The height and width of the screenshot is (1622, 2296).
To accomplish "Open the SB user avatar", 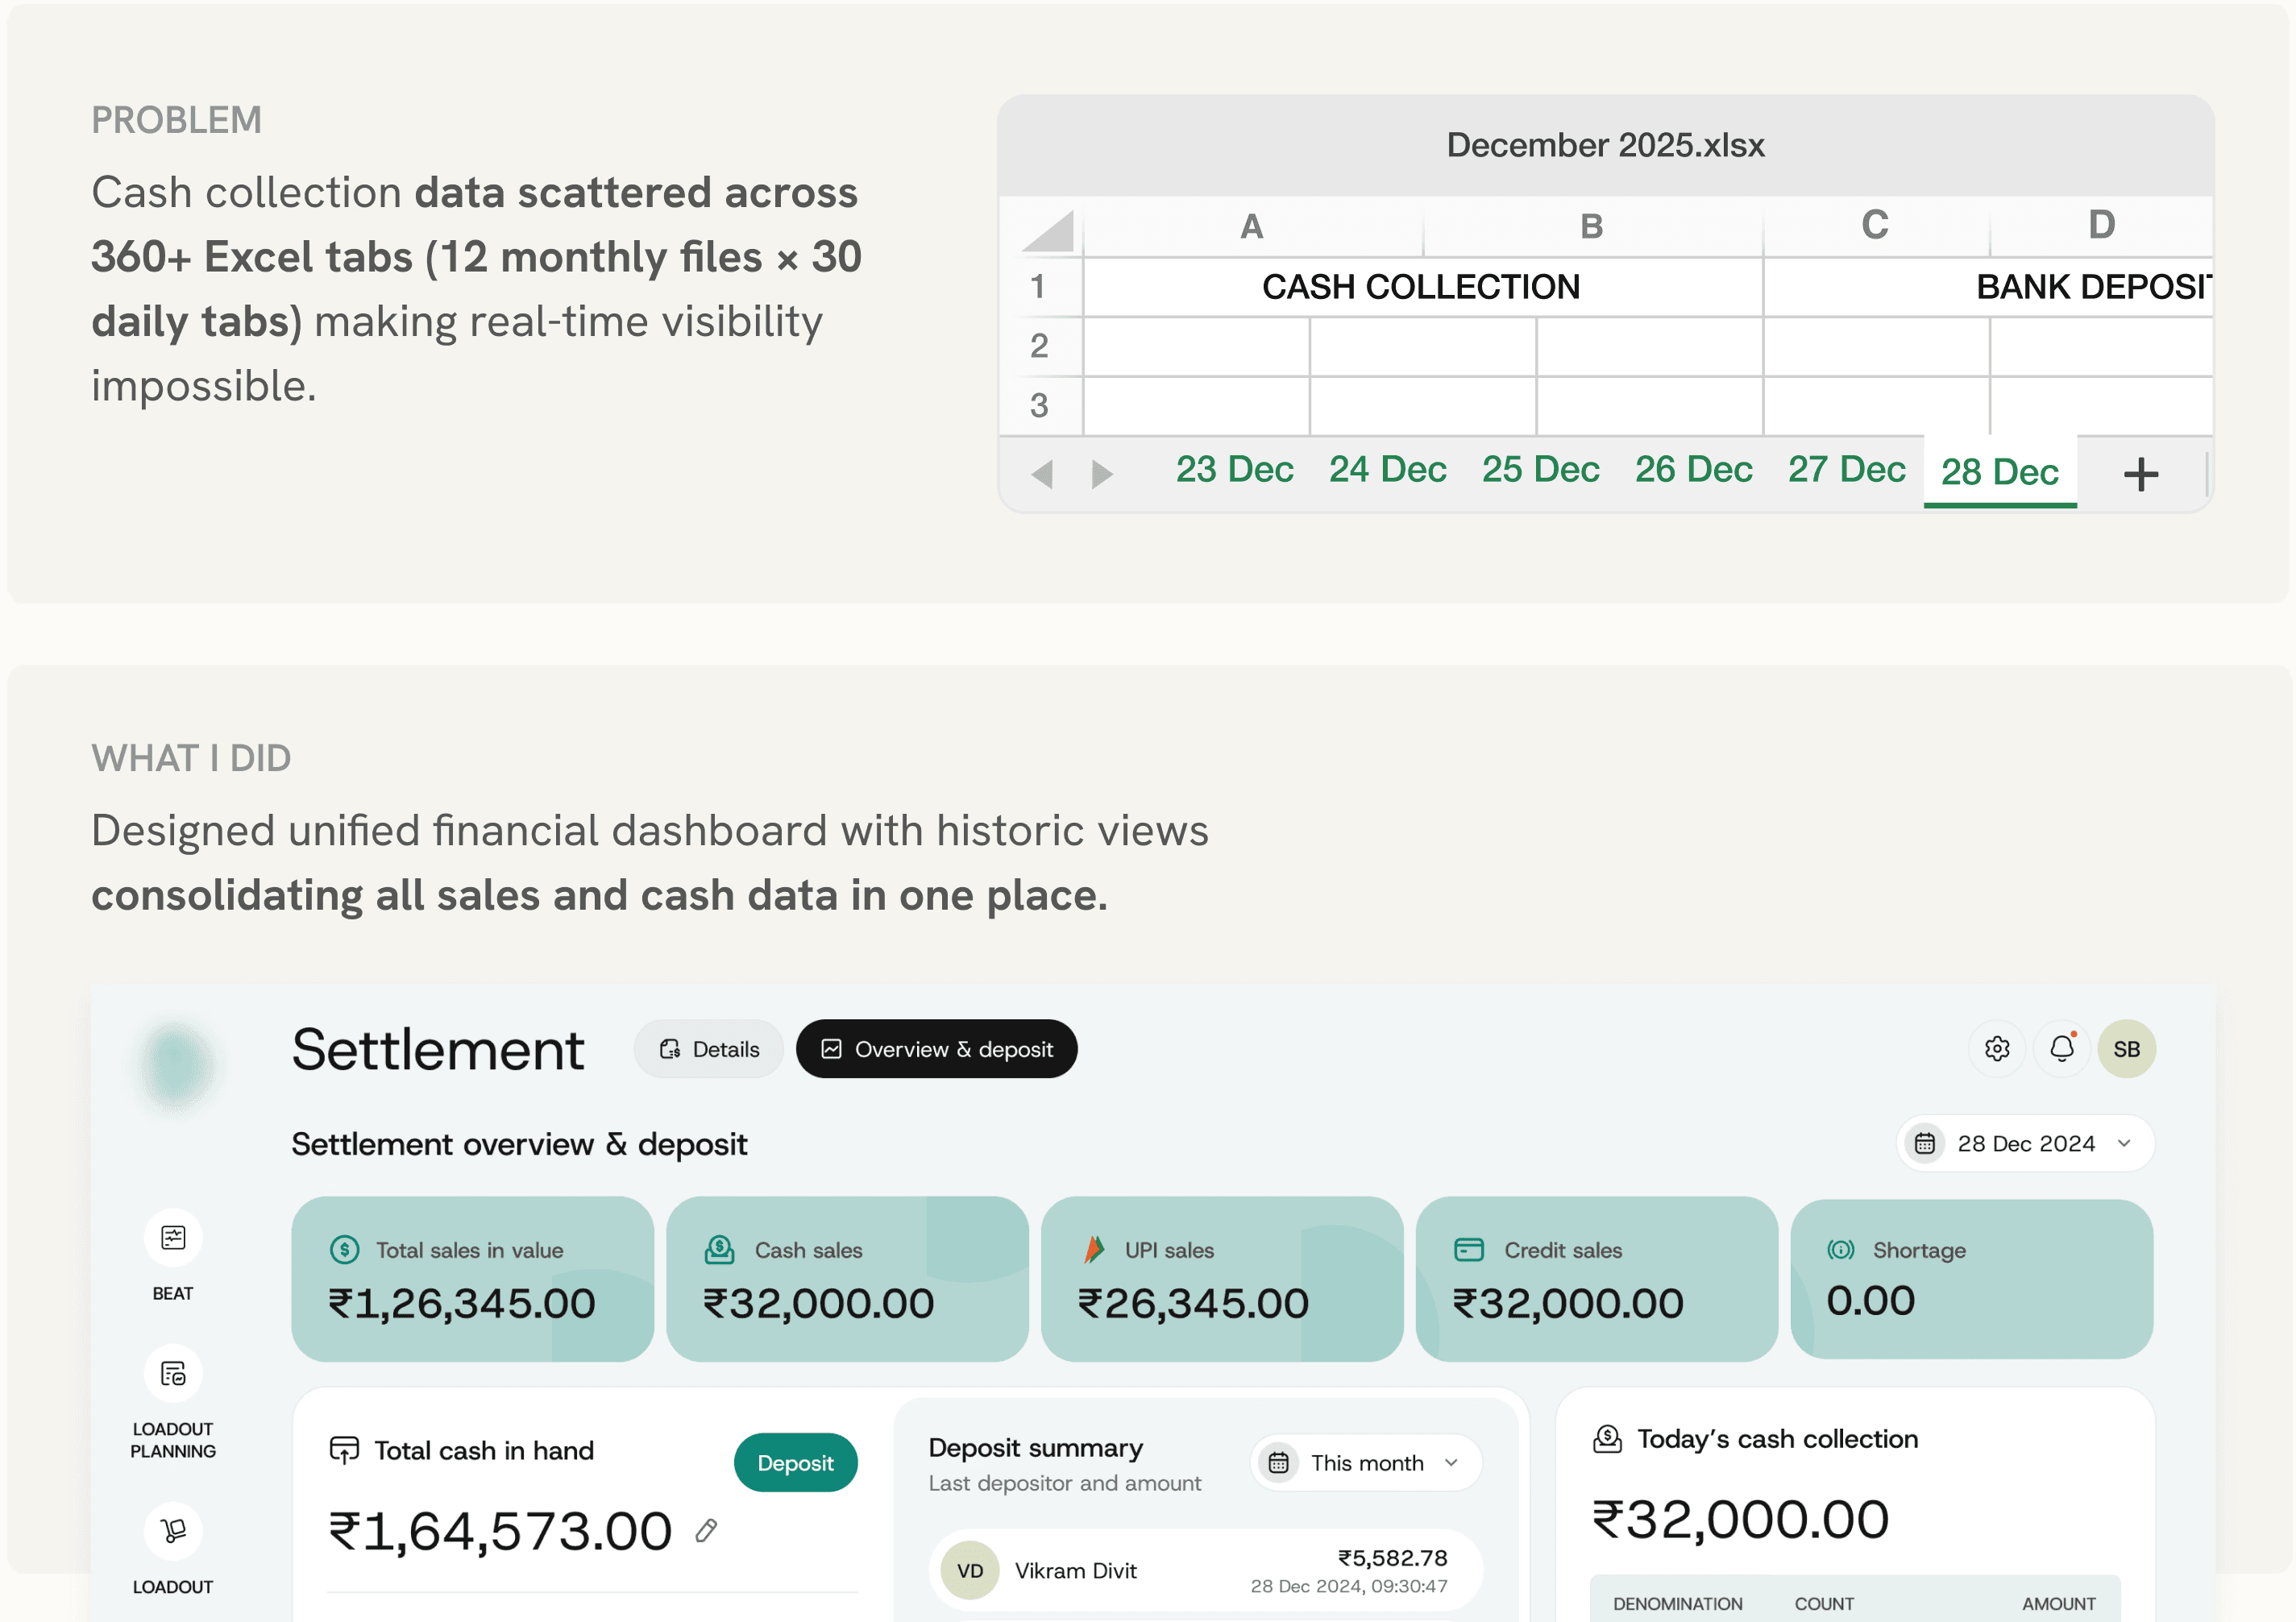I will 2126,1048.
